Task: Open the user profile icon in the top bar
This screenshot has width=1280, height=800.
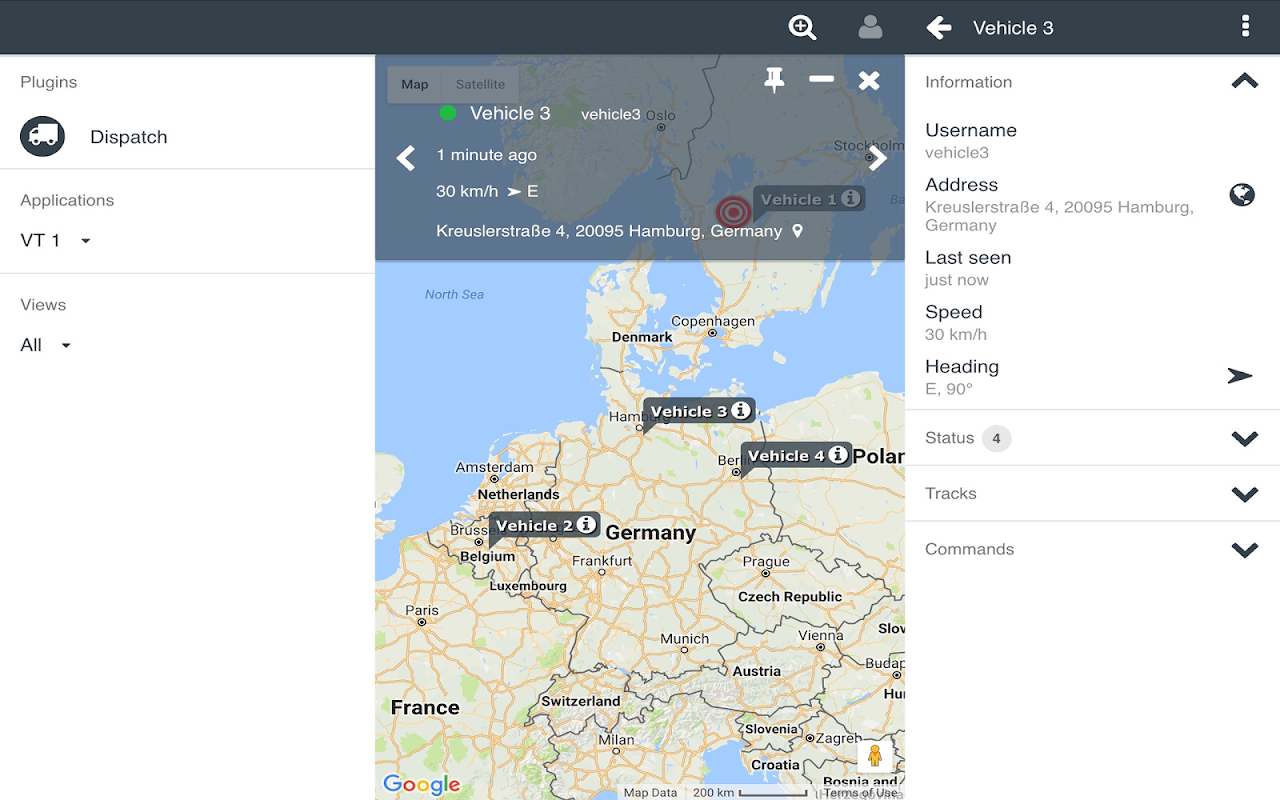Action: tap(870, 27)
